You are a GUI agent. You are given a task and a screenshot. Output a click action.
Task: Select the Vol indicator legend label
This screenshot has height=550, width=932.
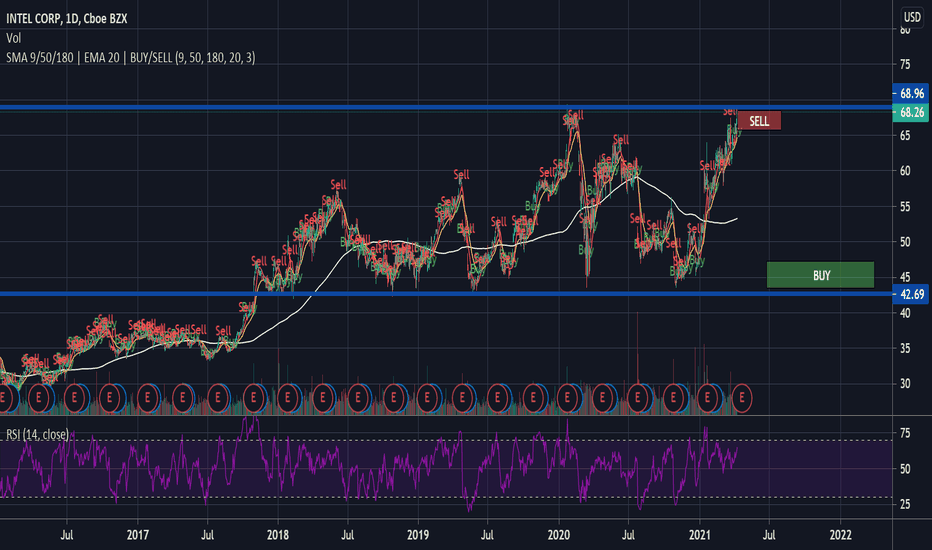(14, 38)
